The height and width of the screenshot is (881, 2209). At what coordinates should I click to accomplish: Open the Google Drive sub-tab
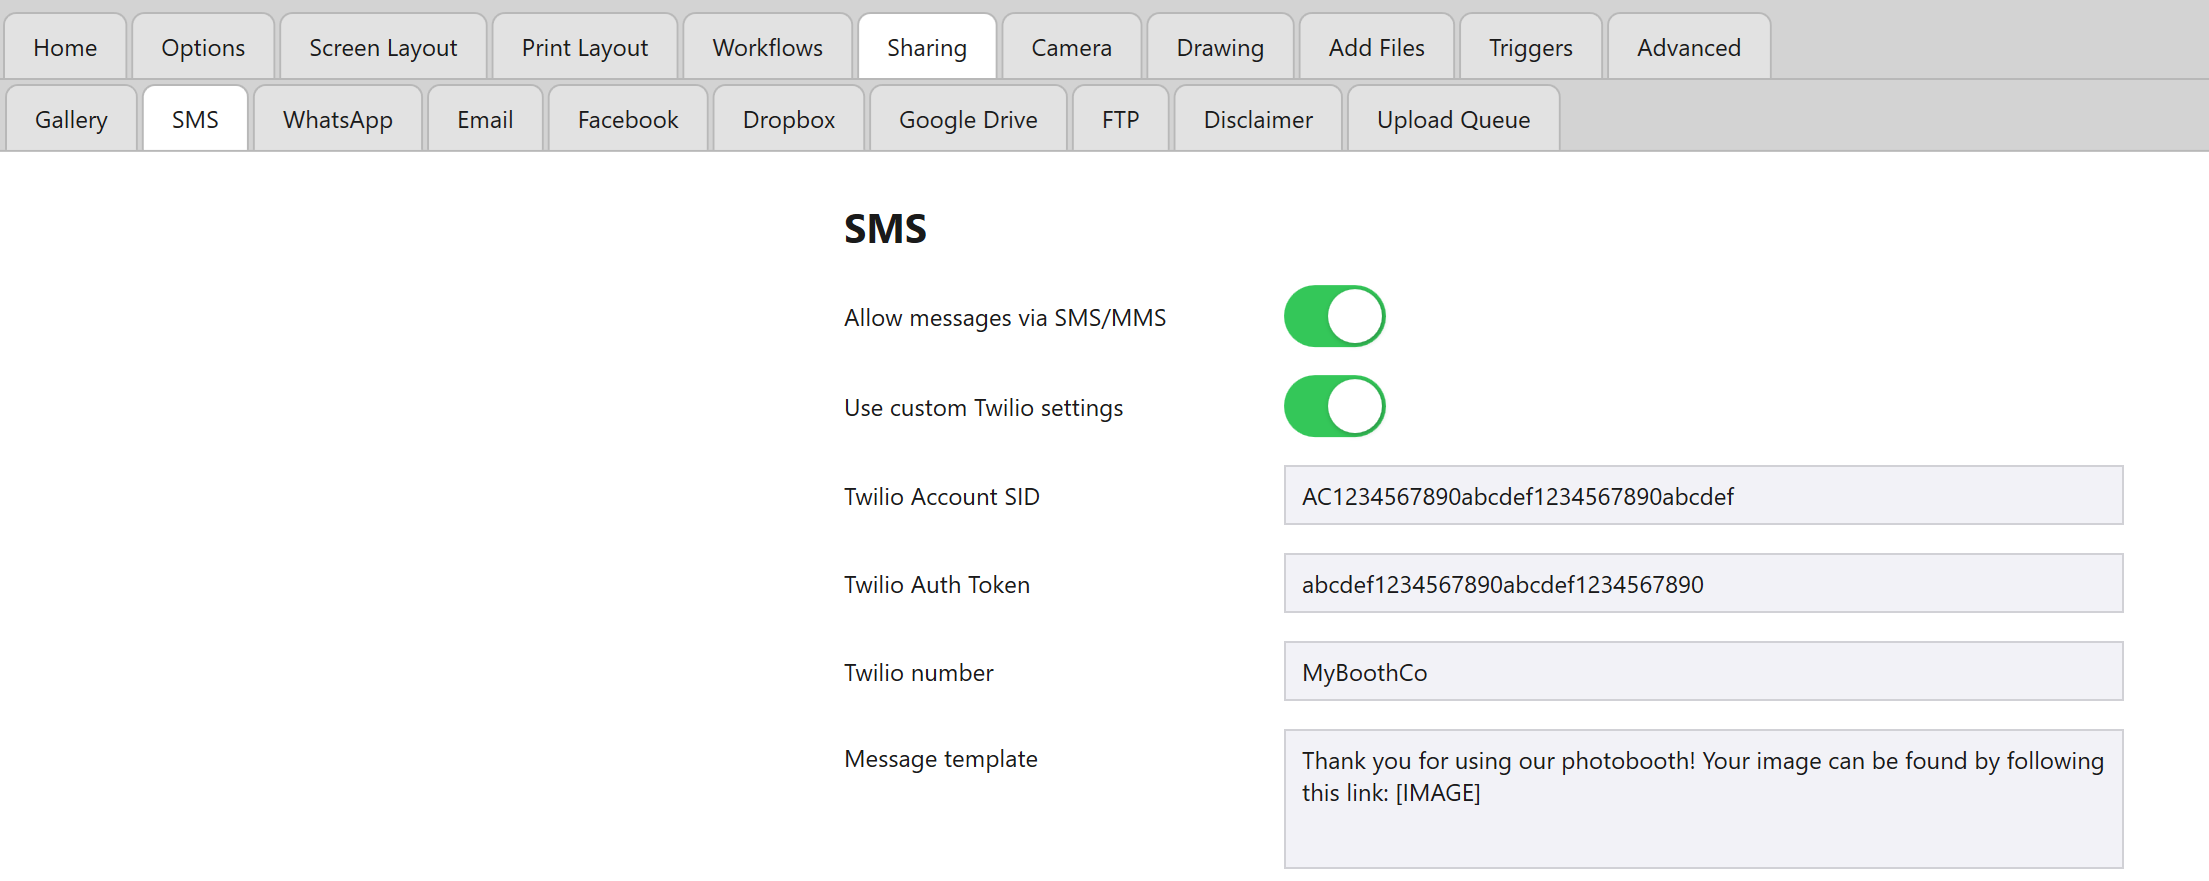point(968,119)
